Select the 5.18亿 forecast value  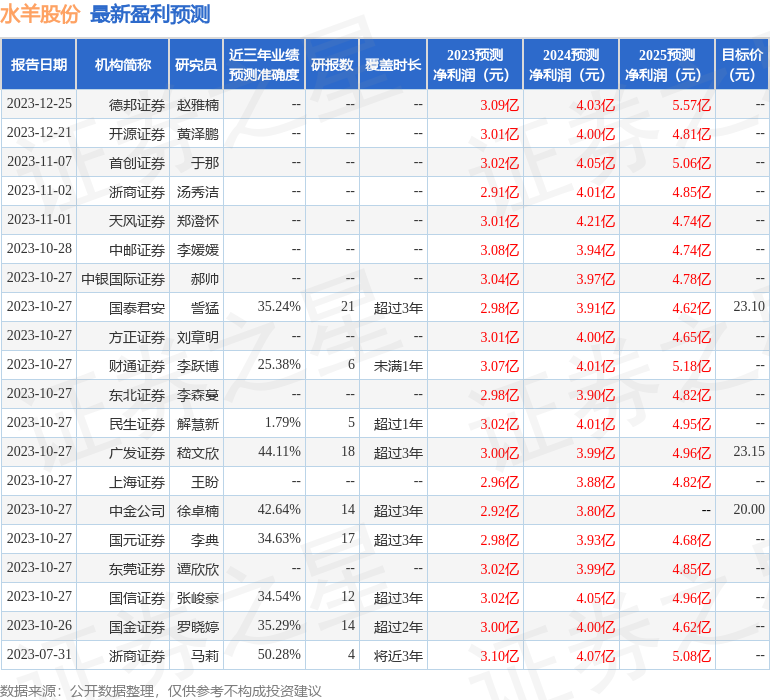[691, 365]
